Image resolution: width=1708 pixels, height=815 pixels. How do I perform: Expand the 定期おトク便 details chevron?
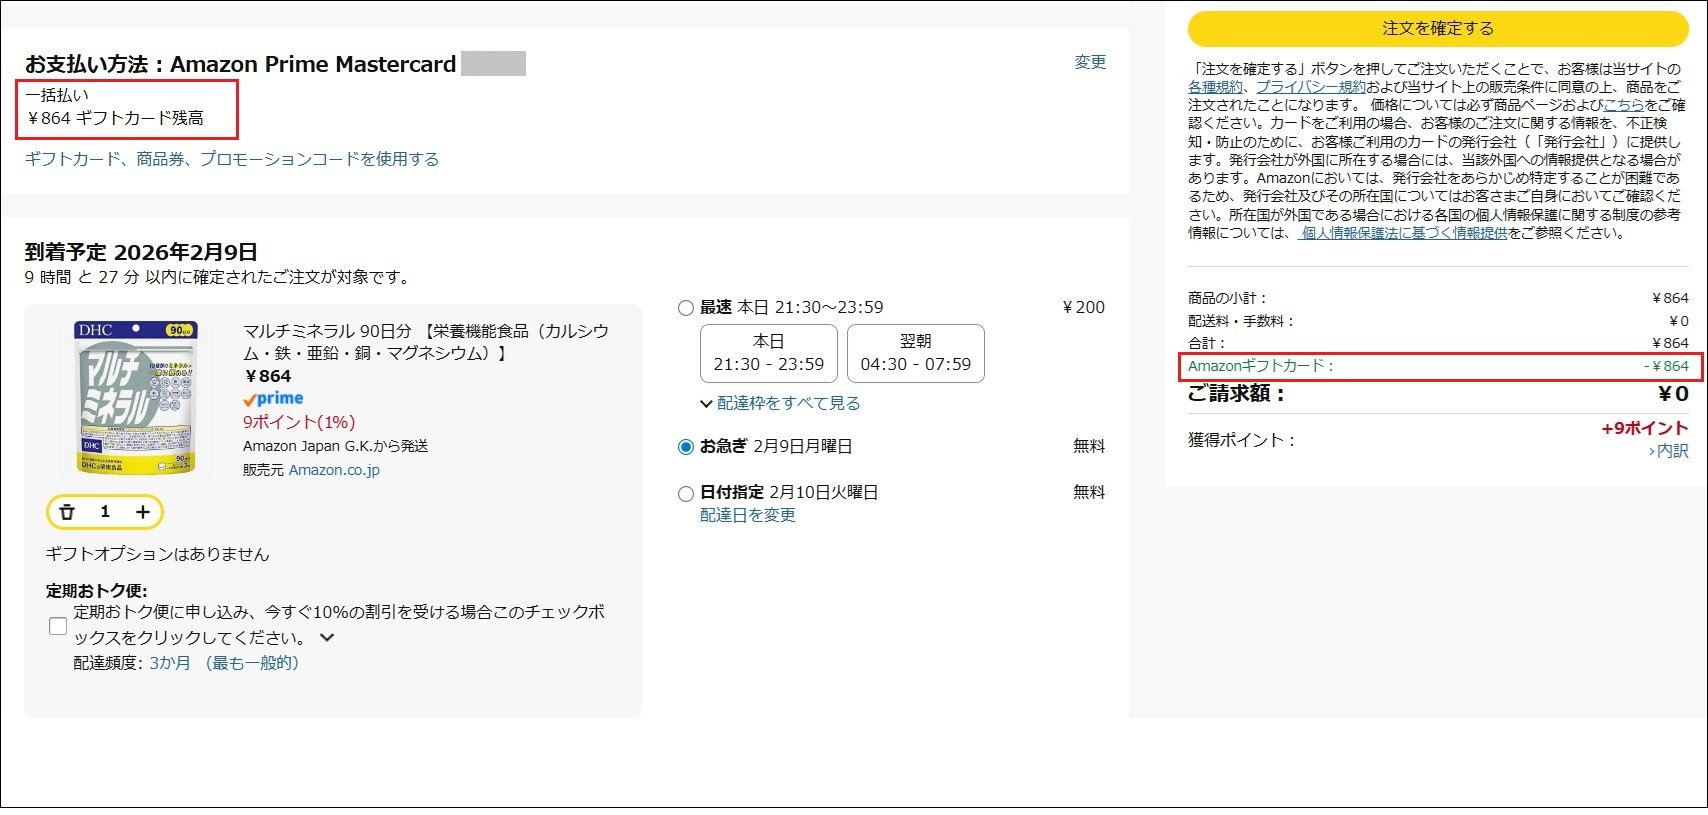(x=327, y=638)
